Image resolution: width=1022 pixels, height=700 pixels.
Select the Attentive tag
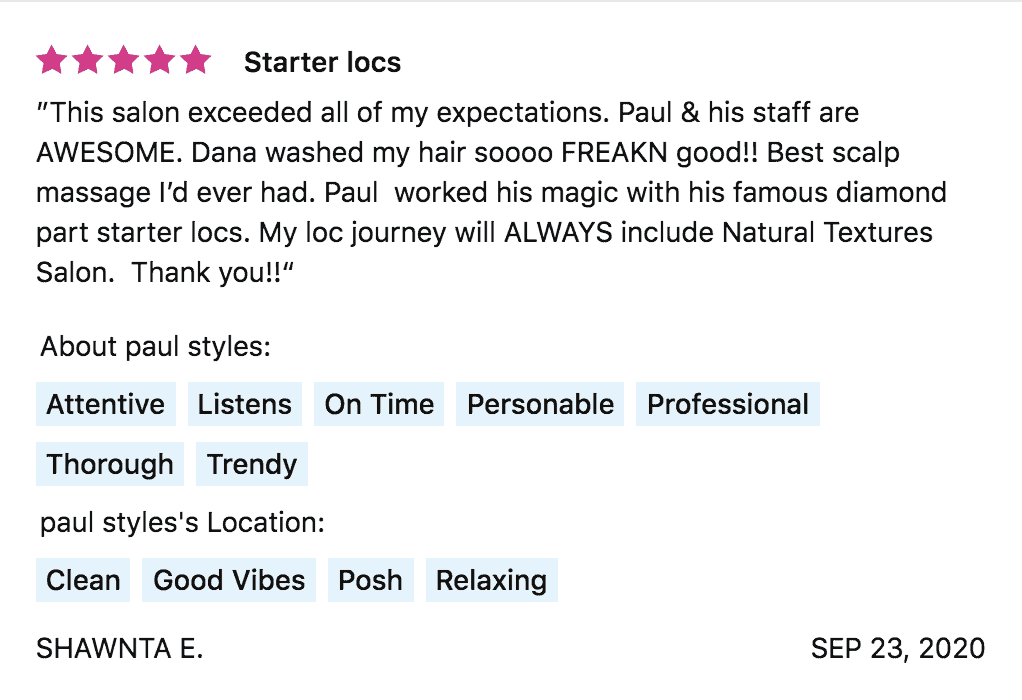pos(106,404)
